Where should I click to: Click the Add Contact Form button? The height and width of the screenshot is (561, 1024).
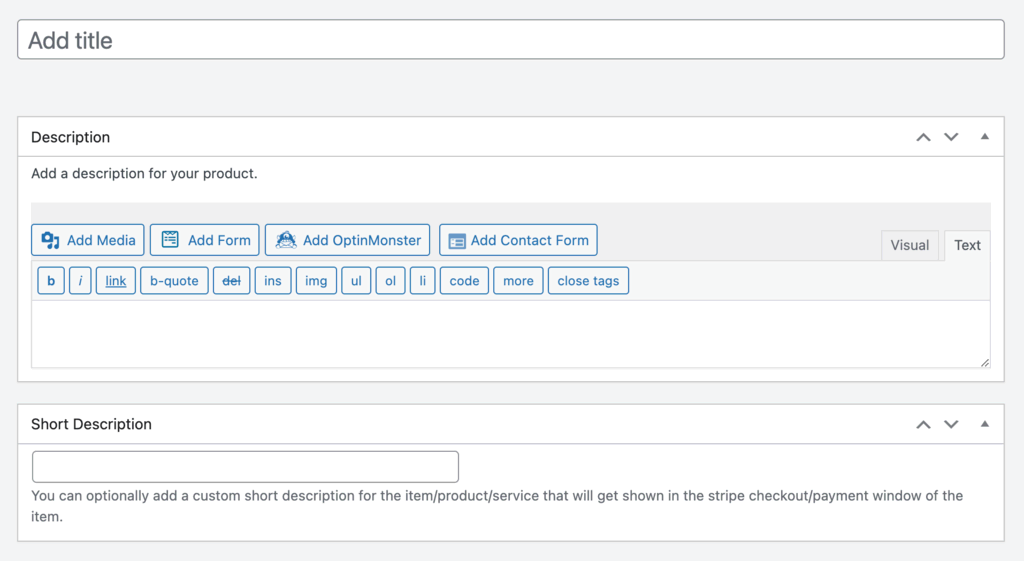[519, 240]
